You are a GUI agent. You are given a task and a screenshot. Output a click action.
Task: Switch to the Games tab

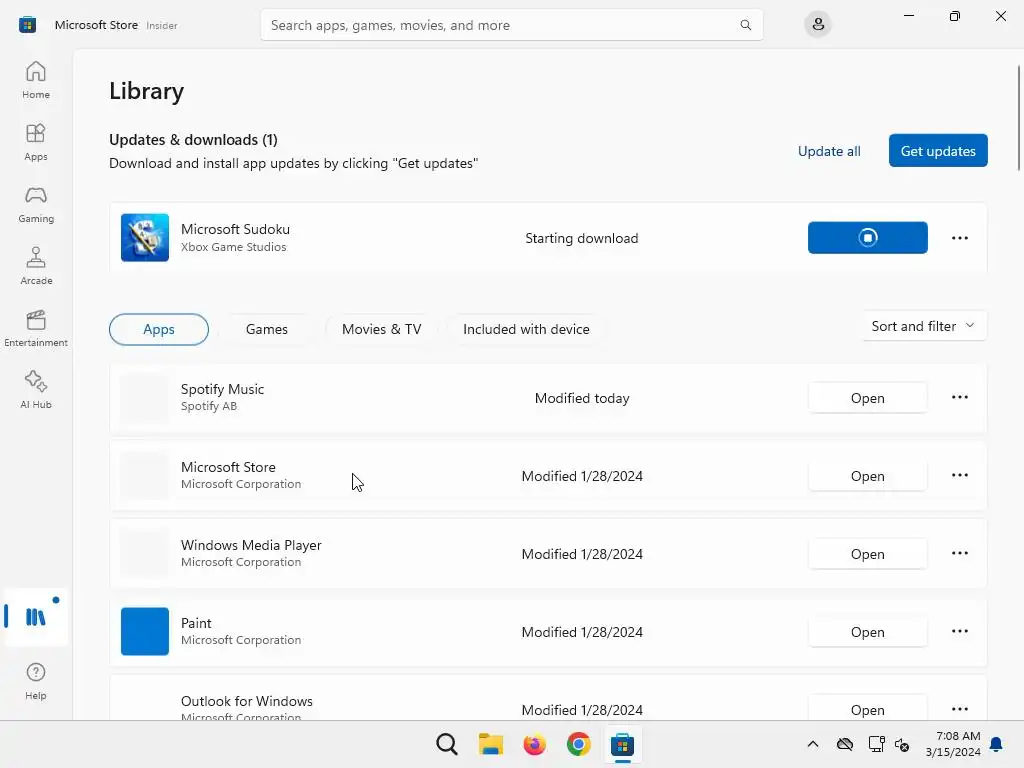266,329
